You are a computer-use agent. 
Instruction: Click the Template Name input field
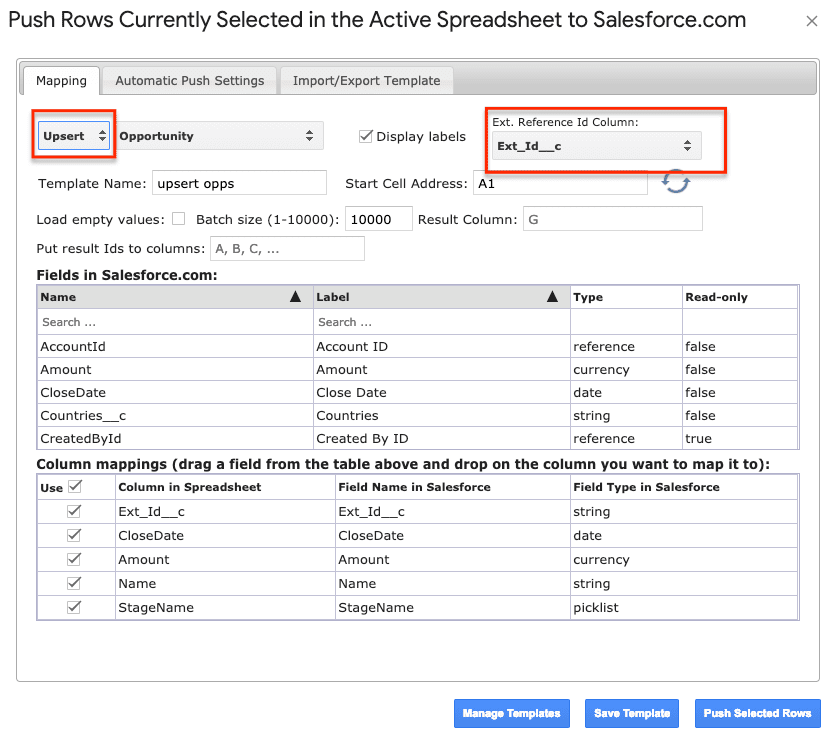coord(239,183)
